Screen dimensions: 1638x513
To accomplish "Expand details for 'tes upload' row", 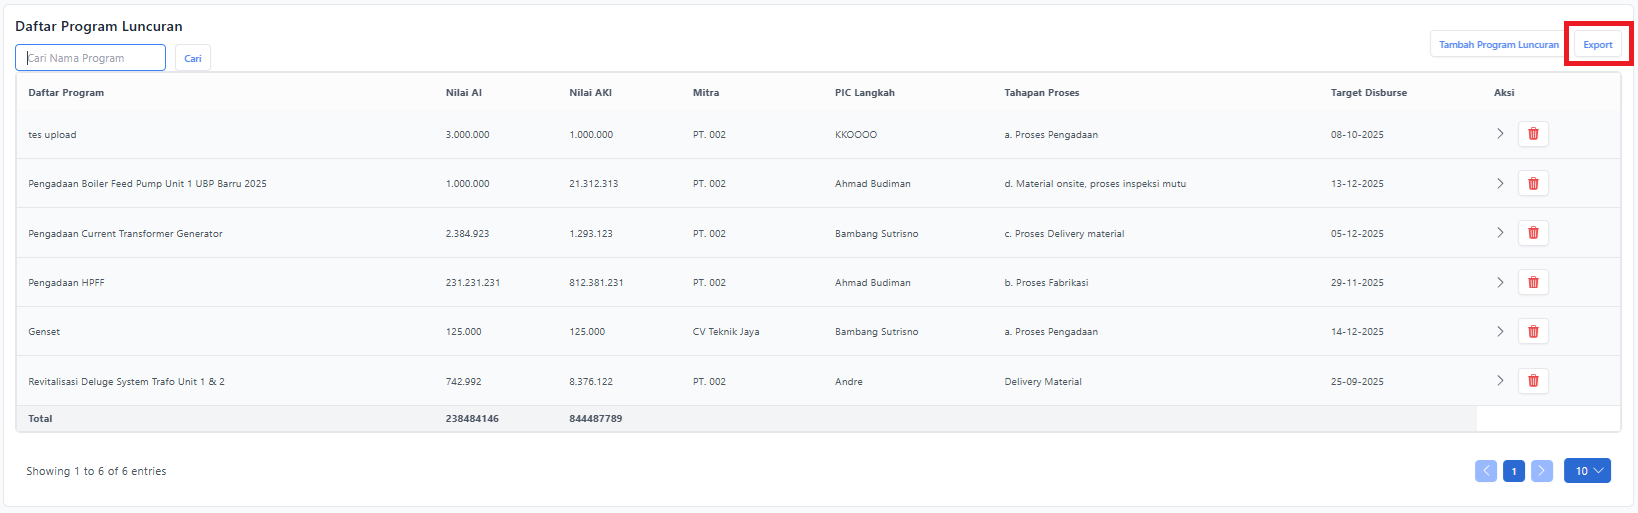I will [x=1499, y=134].
